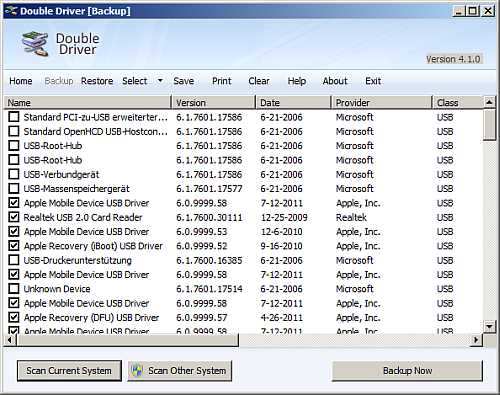This screenshot has height=395, width=500.
Task: Click version 6.1.7600.30111 cell
Action: point(209,217)
